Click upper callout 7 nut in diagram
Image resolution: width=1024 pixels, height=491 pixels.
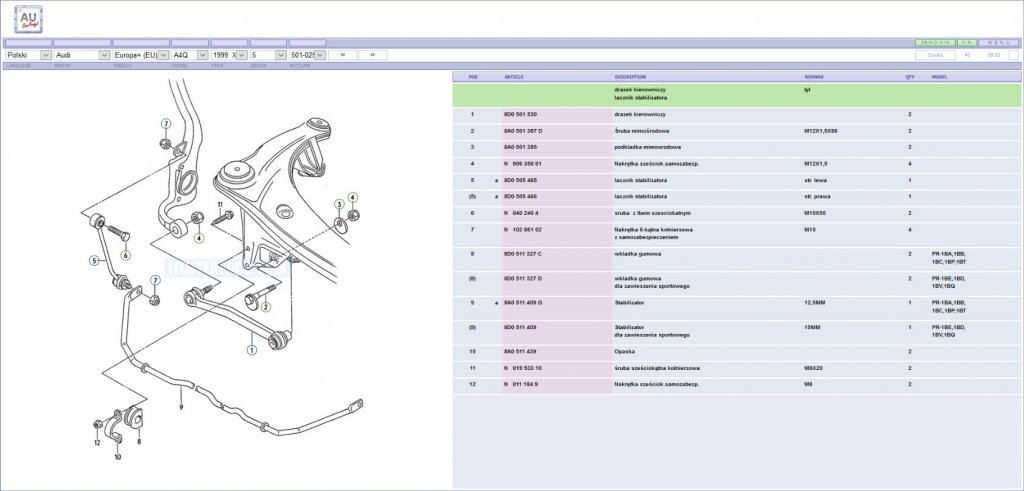tap(166, 123)
